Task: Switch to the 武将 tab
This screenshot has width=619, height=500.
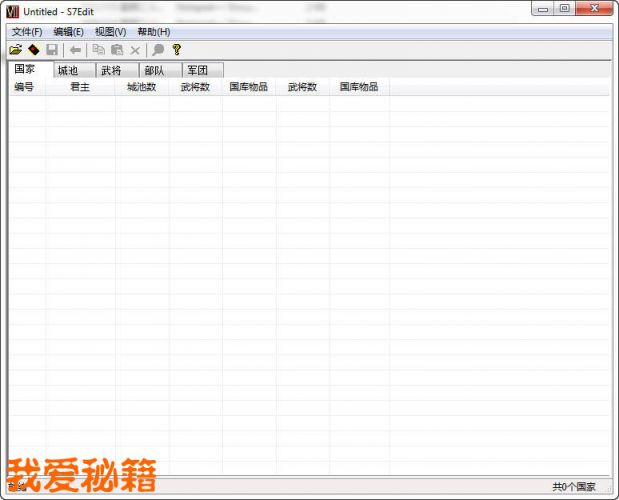Action: tap(111, 71)
